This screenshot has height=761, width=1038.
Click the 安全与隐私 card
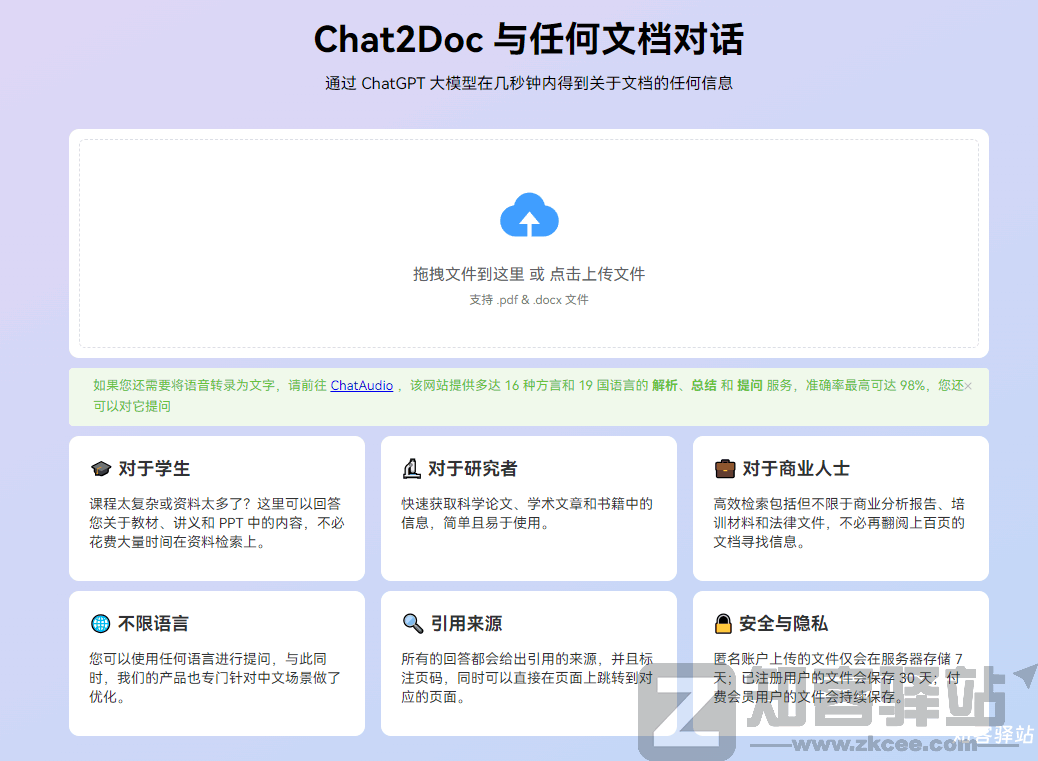coord(840,663)
